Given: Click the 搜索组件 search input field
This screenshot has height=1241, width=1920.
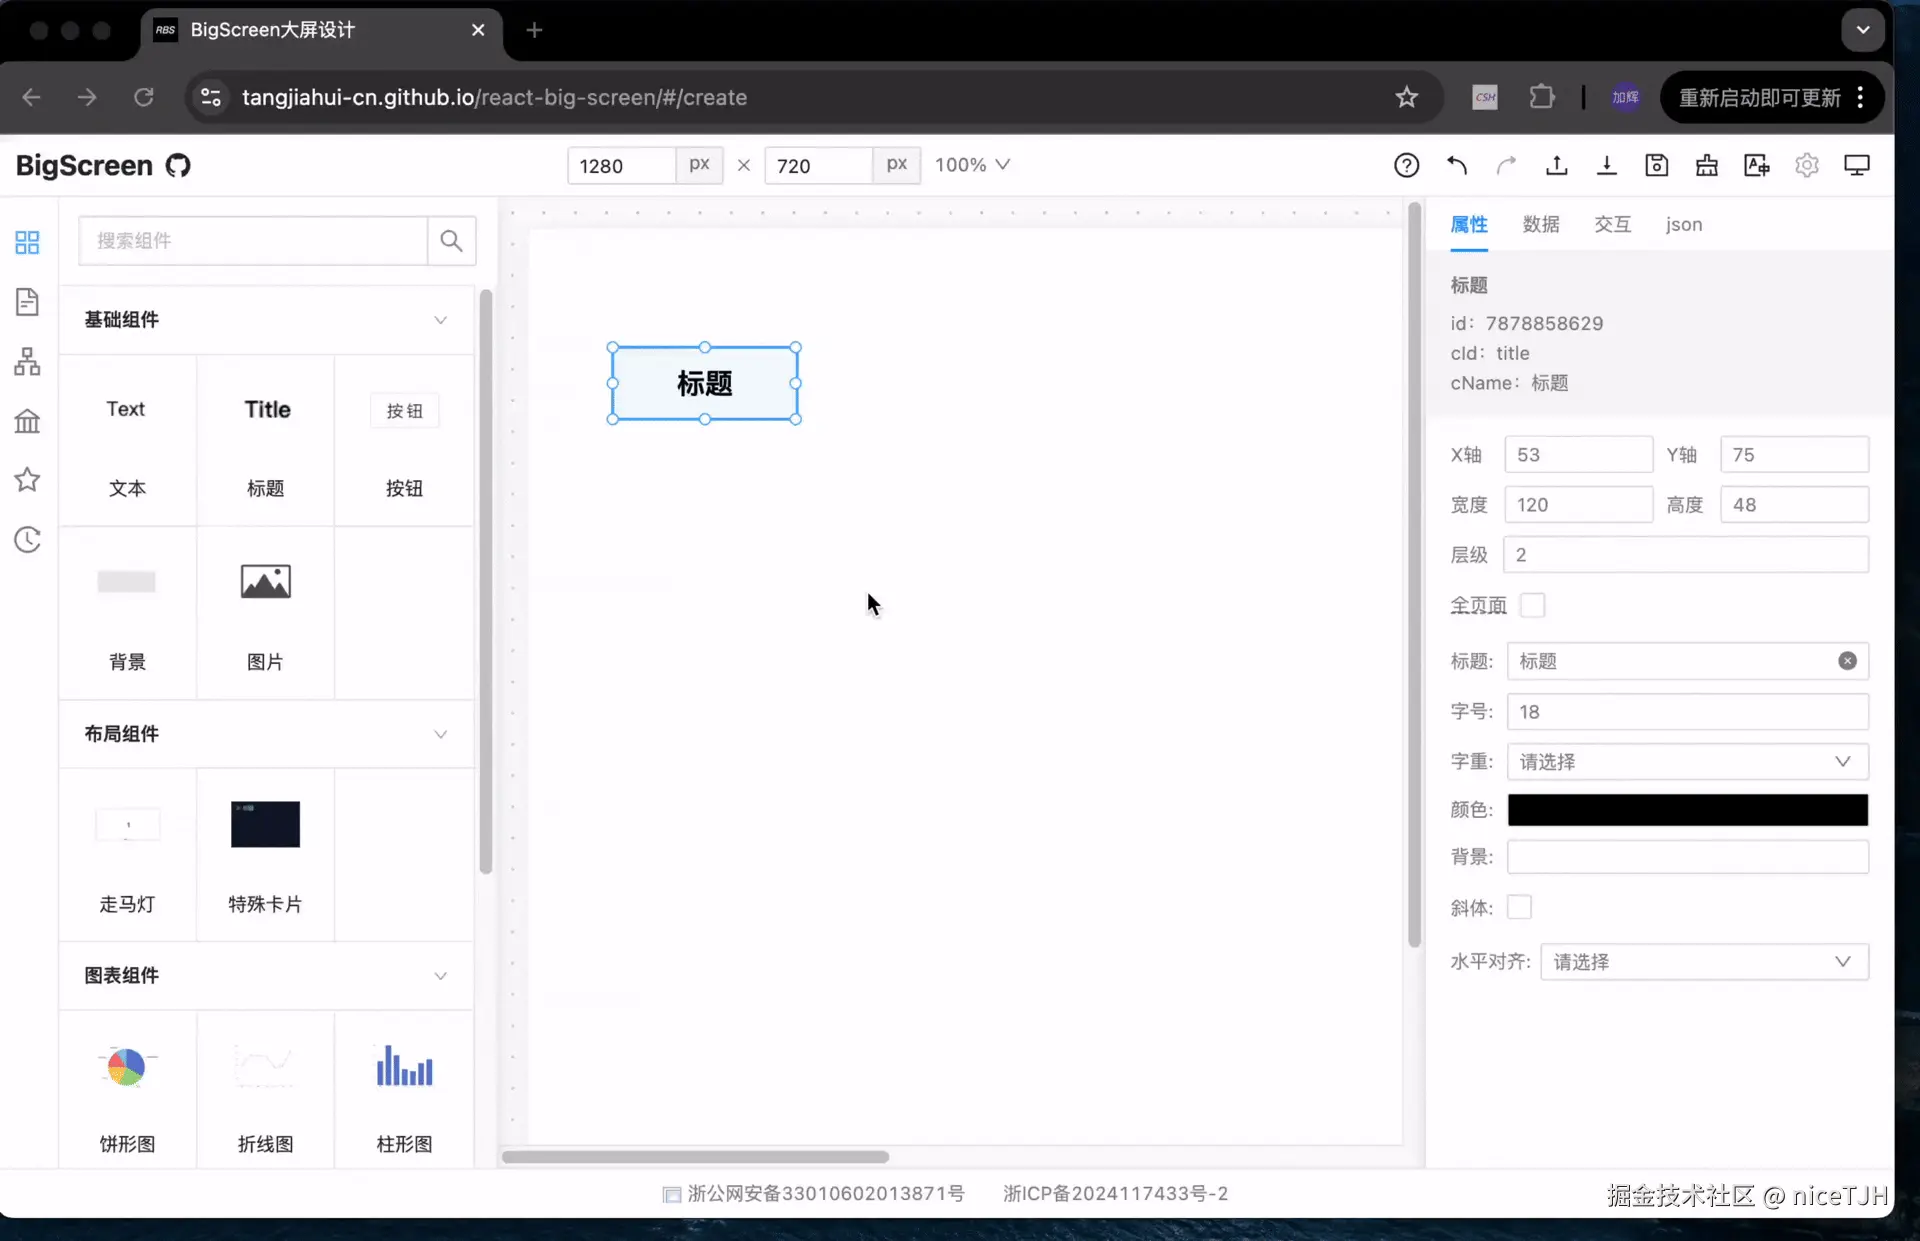Looking at the screenshot, I should click(253, 241).
